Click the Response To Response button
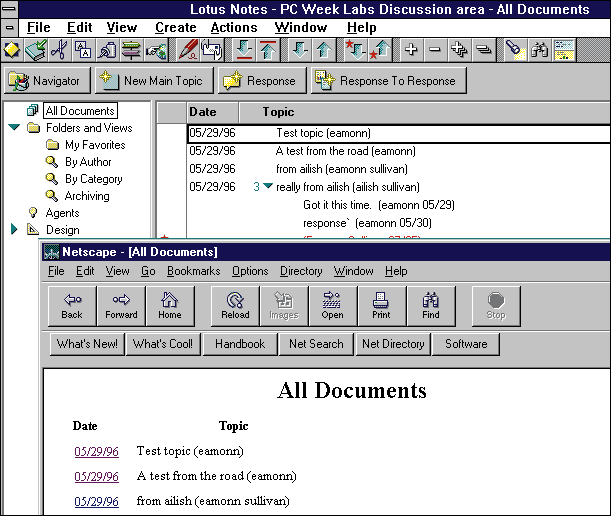The height and width of the screenshot is (516, 611). click(x=388, y=81)
